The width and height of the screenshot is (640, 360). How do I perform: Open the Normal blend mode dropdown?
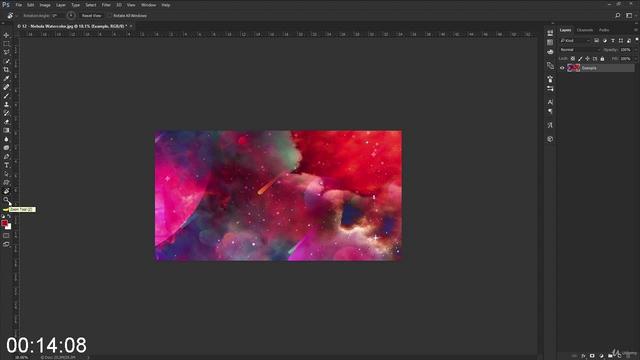[x=580, y=50]
